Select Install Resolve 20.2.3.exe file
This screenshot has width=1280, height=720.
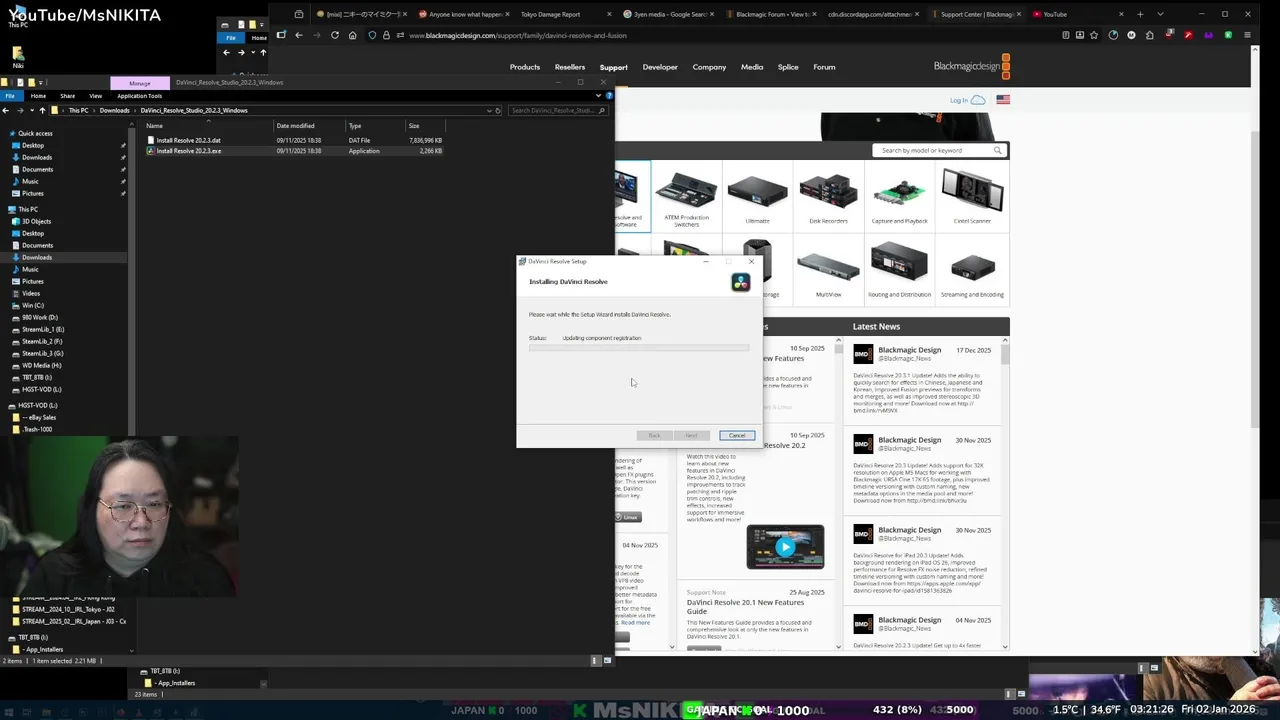(x=188, y=151)
